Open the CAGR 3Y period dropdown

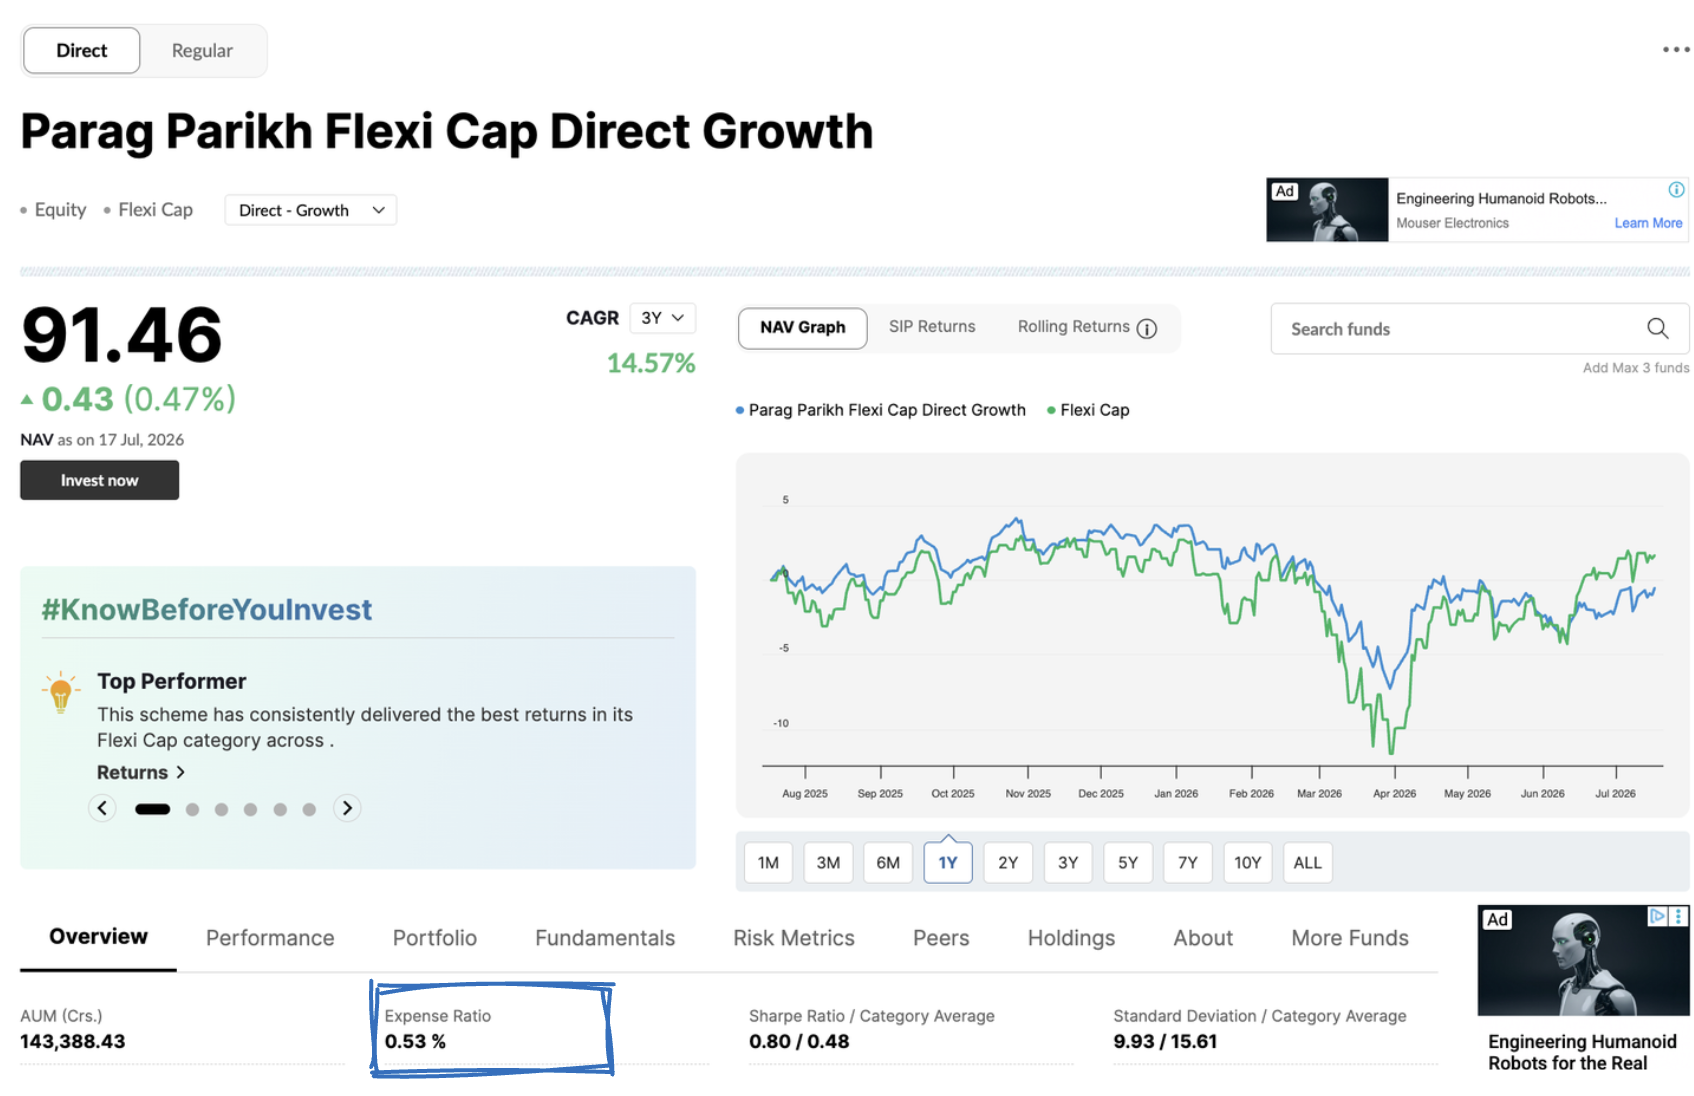tap(662, 318)
